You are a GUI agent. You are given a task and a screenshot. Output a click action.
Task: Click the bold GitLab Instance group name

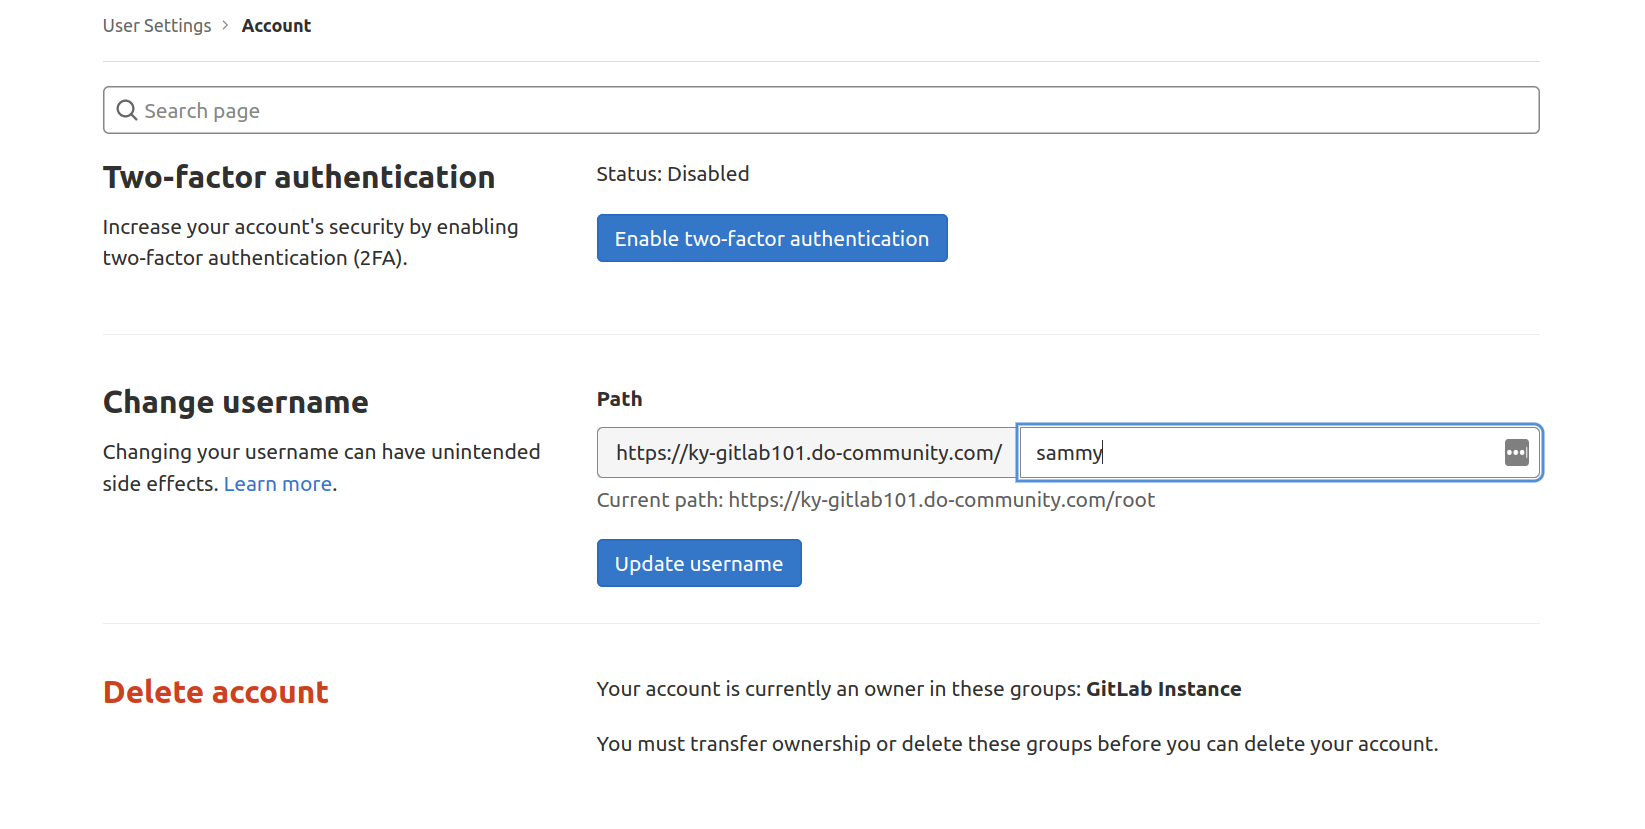(x=1163, y=689)
